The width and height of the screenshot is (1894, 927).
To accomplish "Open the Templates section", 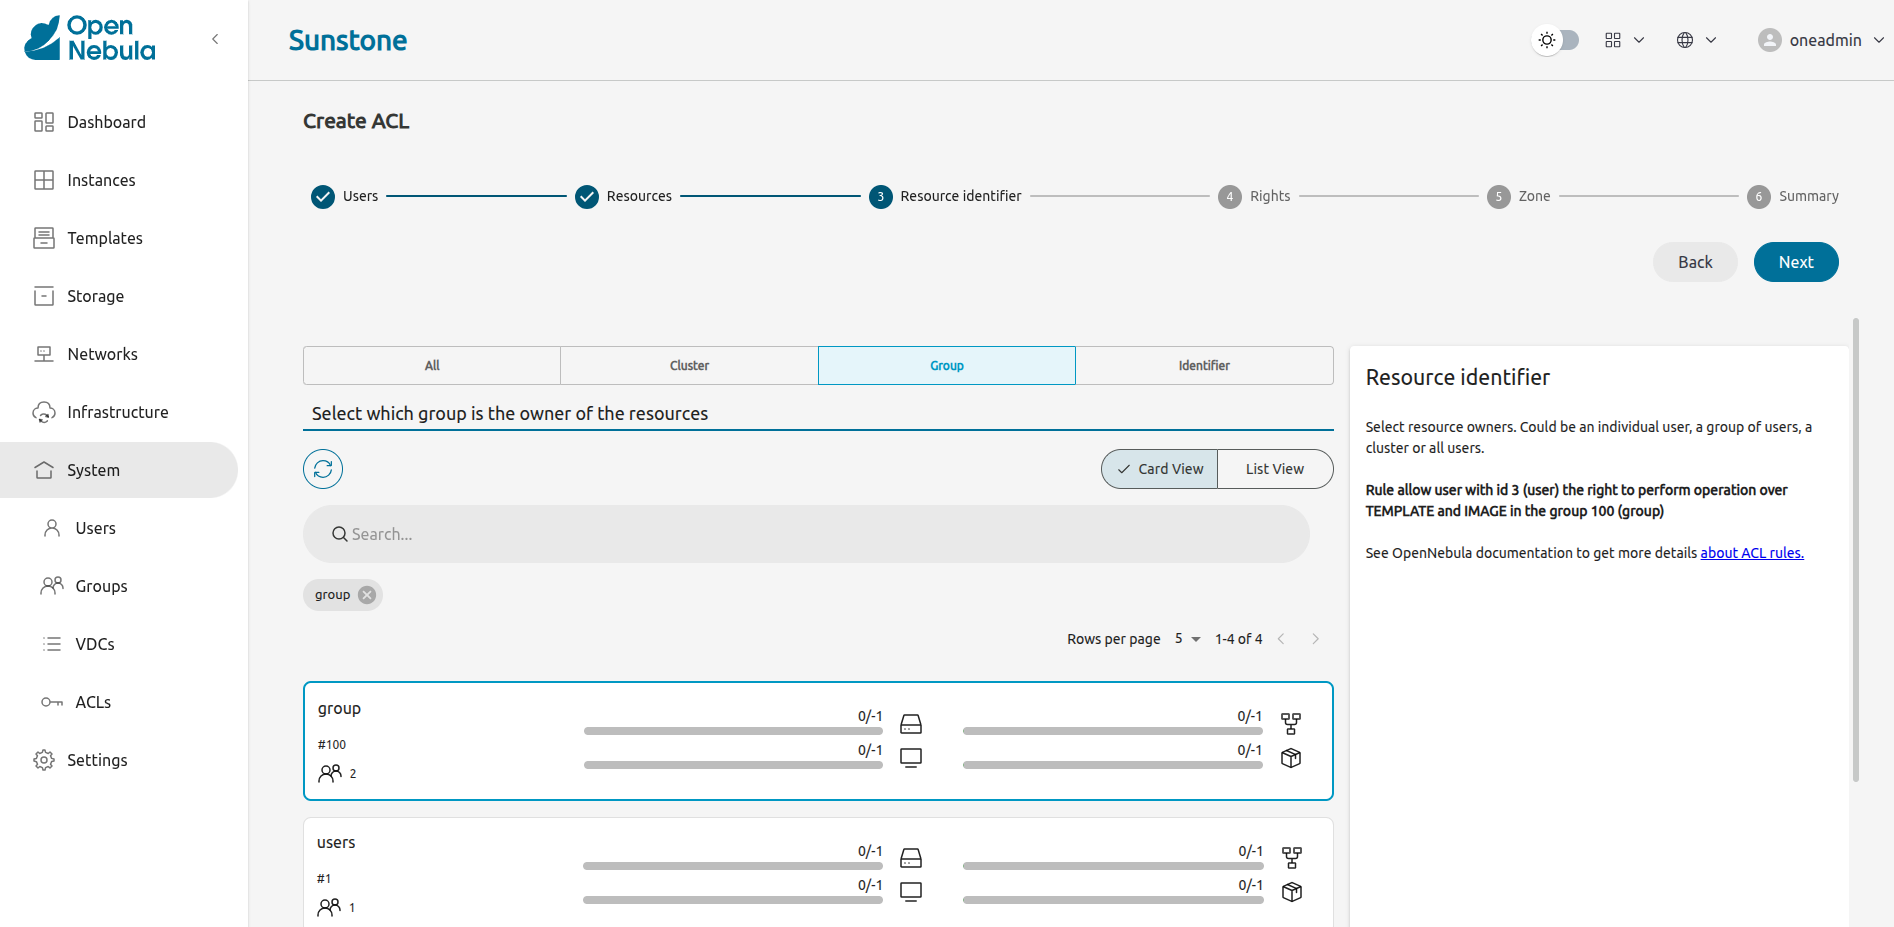I will point(104,238).
